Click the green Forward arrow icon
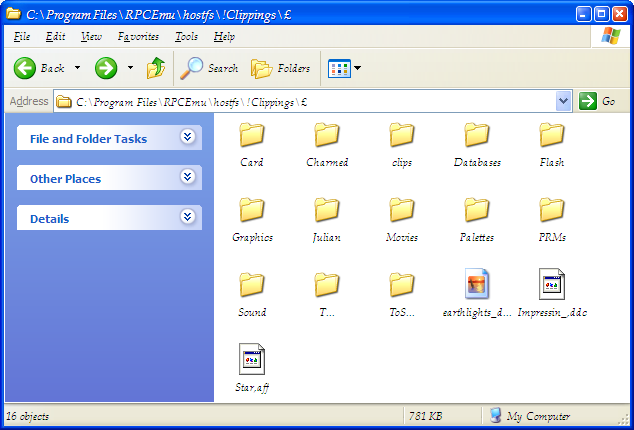Screen dimensions: 634x430 106,68
